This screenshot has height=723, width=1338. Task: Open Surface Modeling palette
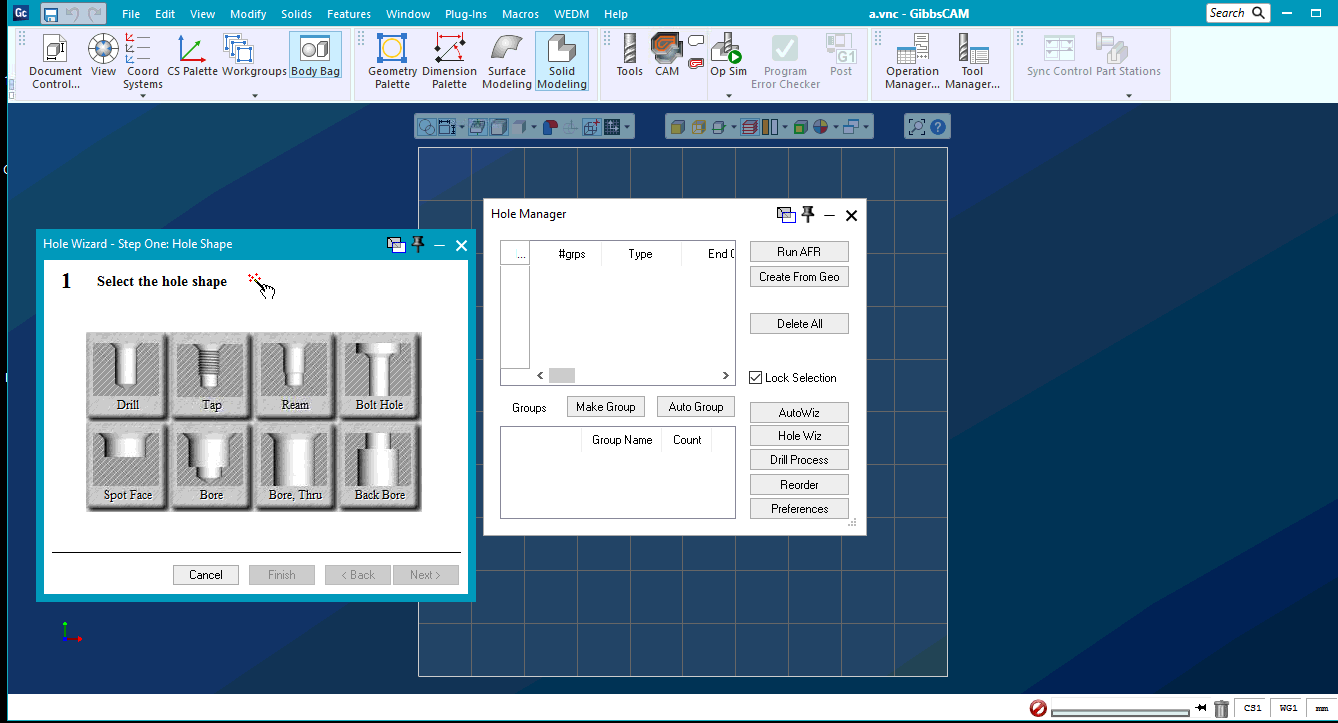coord(507,61)
